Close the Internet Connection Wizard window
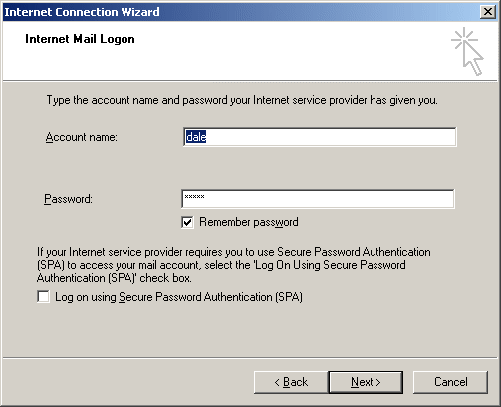The width and height of the screenshot is (501, 407). tap(488, 12)
